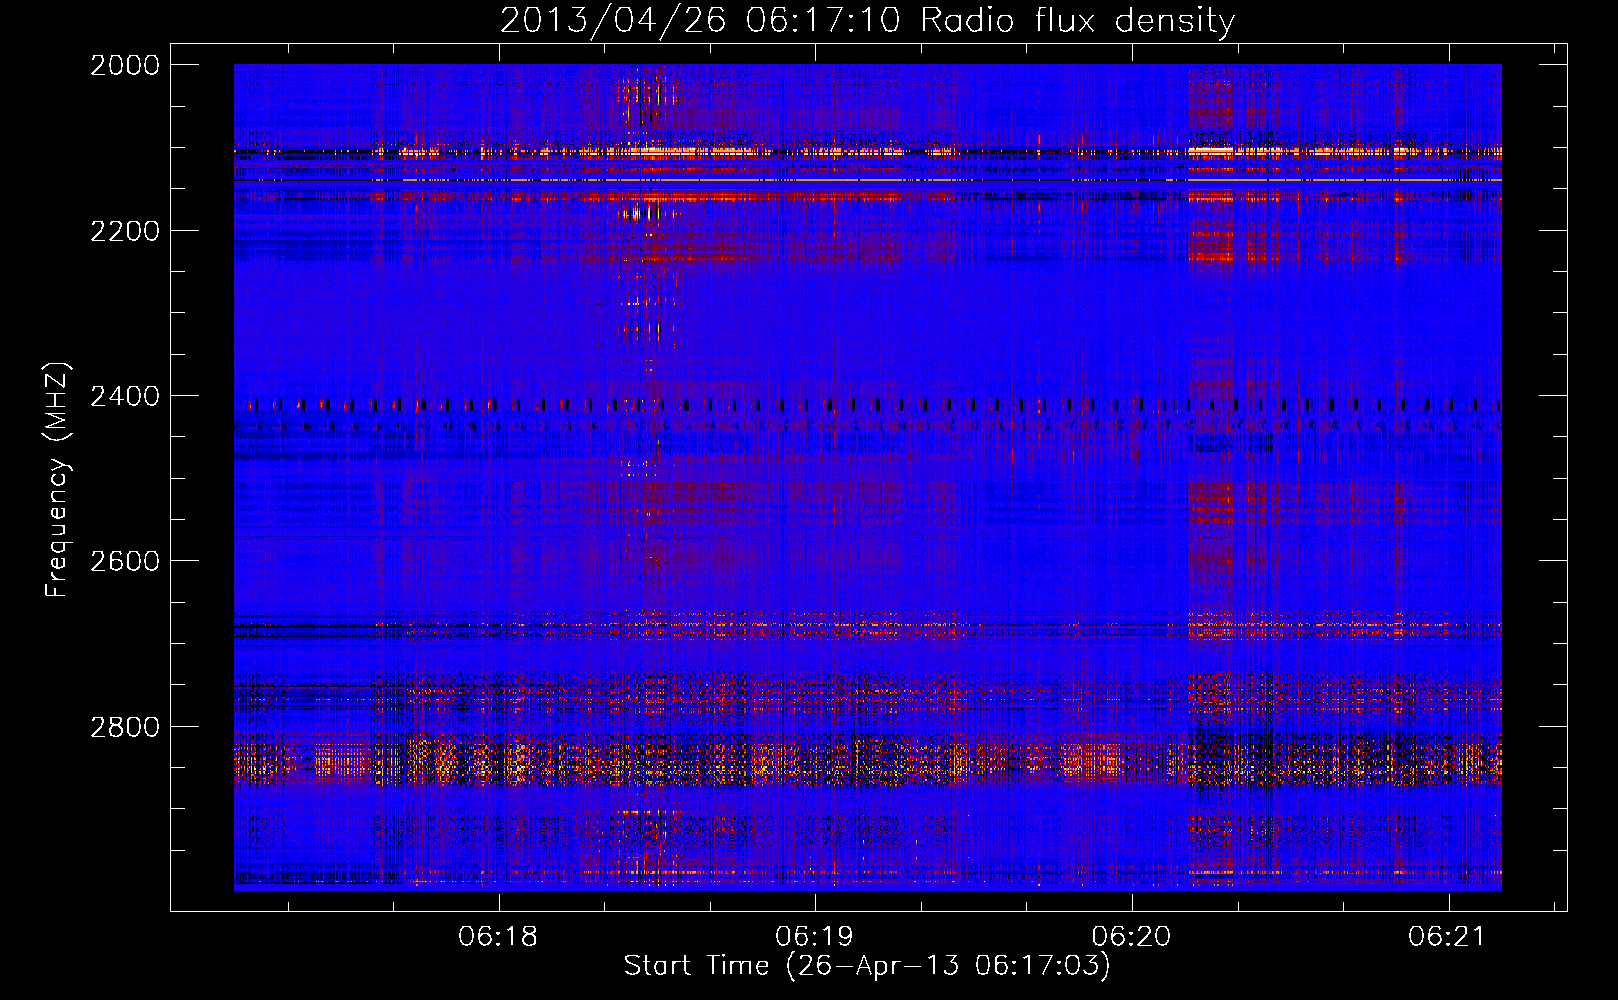This screenshot has width=1618, height=1000.
Task: Click the "Start Time (26-Apr-13 06:17:03)" axis label
Action: pyautogui.click(x=867, y=965)
